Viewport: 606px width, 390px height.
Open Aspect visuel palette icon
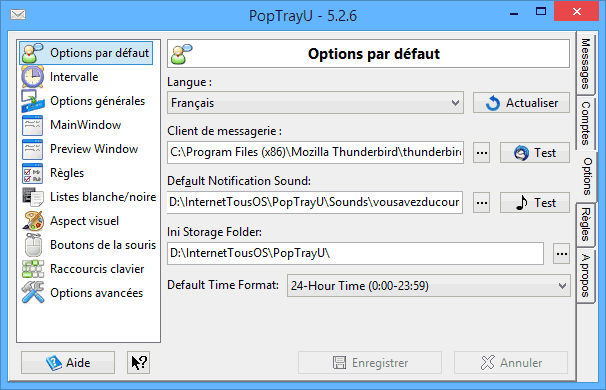pyautogui.click(x=32, y=221)
